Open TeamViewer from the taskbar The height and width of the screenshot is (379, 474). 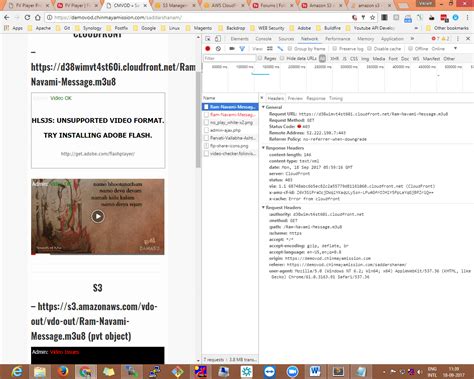(269, 372)
